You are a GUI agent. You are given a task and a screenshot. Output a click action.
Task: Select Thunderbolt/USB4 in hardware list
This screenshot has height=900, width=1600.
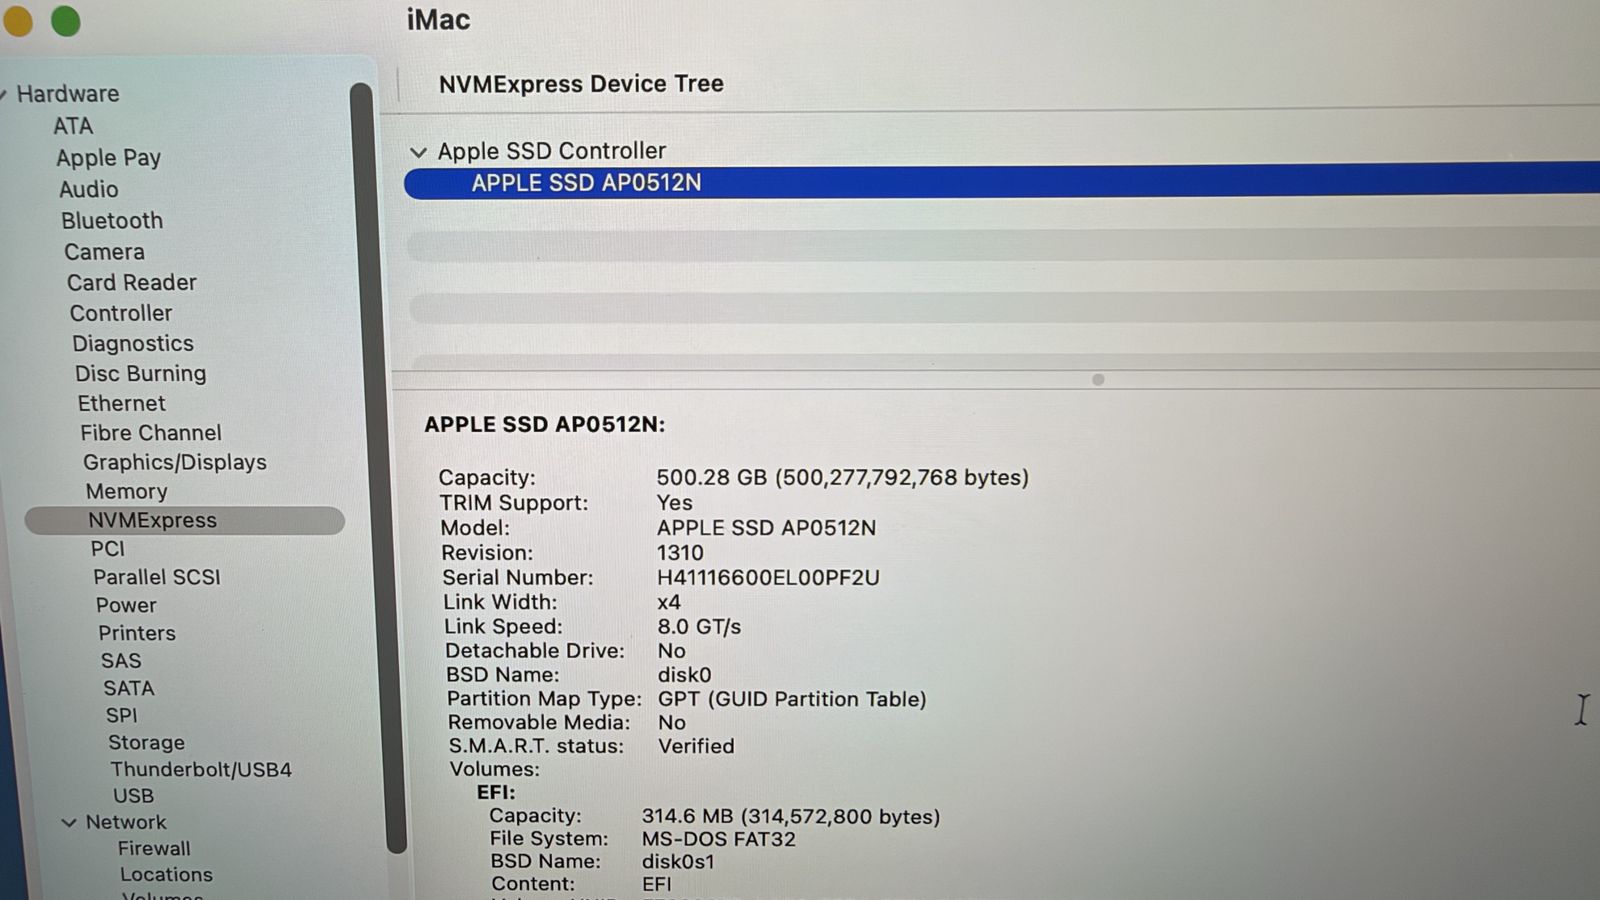pyautogui.click(x=201, y=769)
